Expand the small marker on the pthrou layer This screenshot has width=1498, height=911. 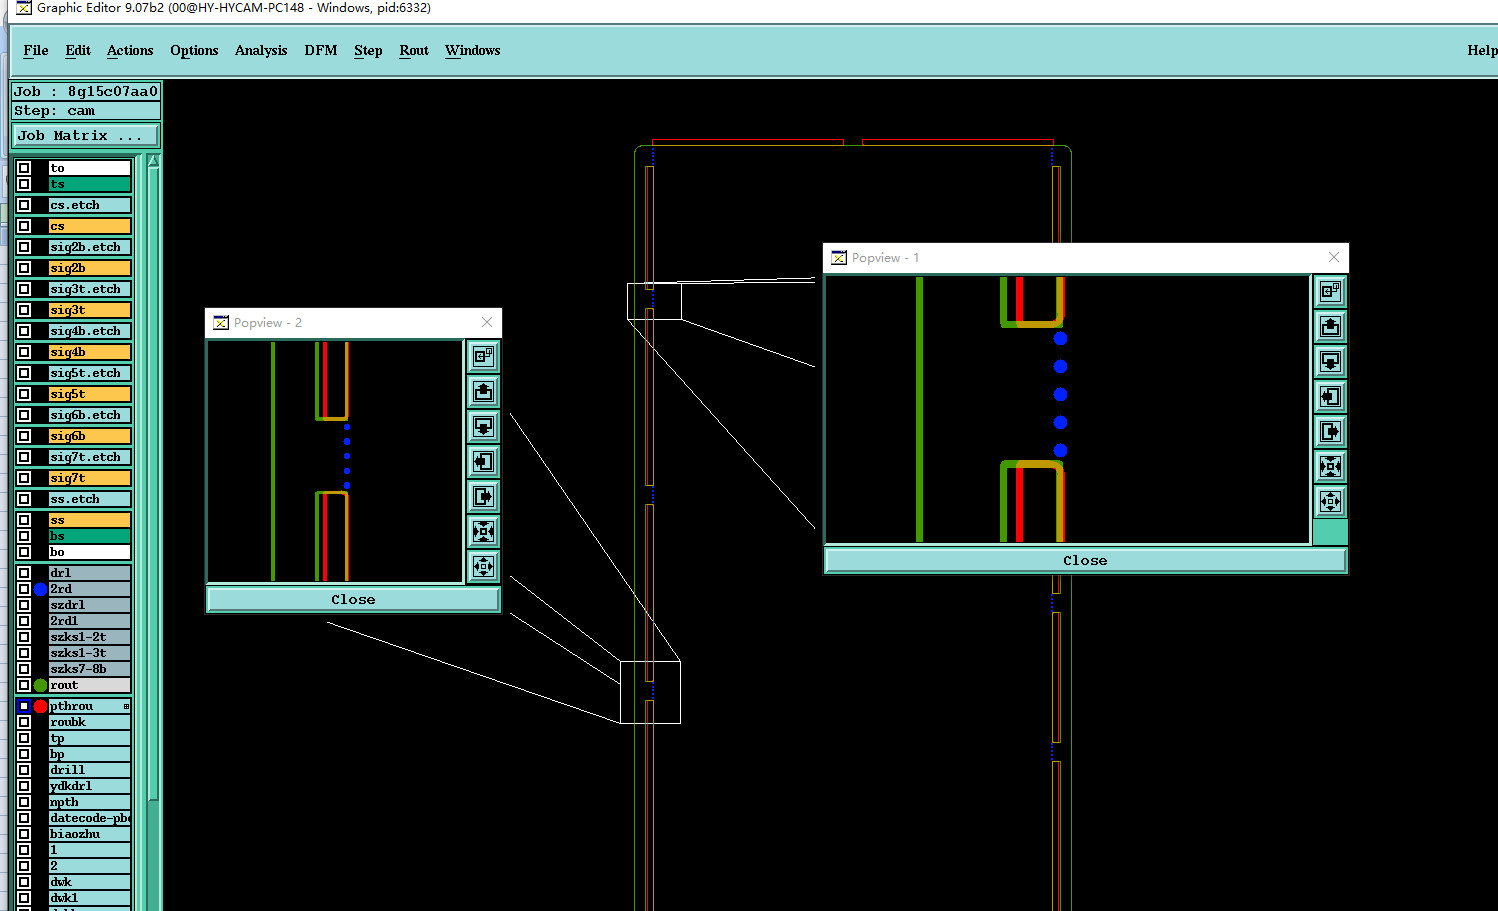point(126,706)
